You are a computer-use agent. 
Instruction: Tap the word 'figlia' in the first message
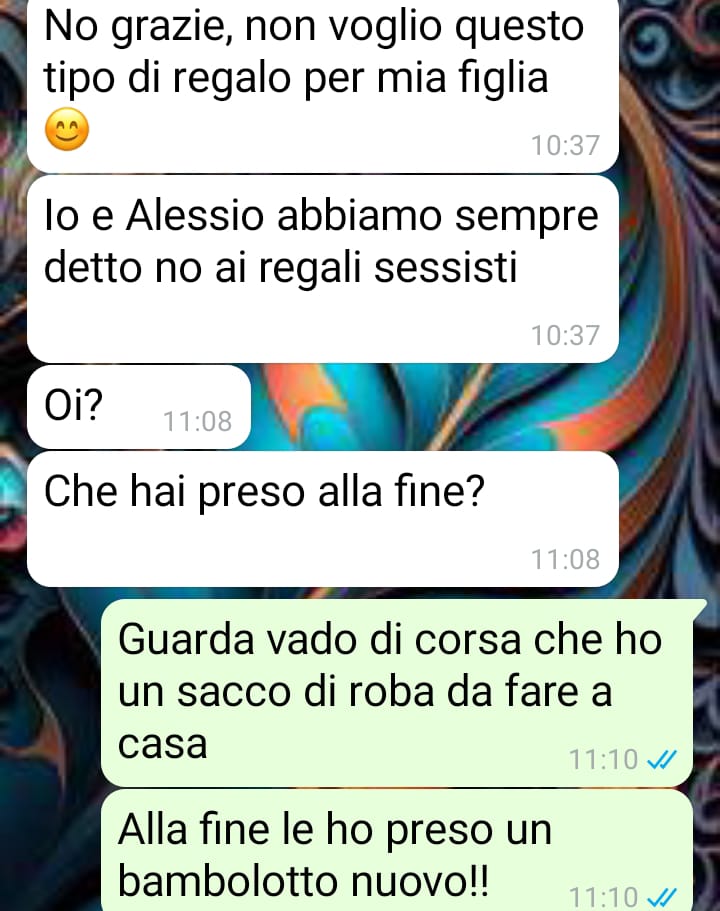[503, 78]
